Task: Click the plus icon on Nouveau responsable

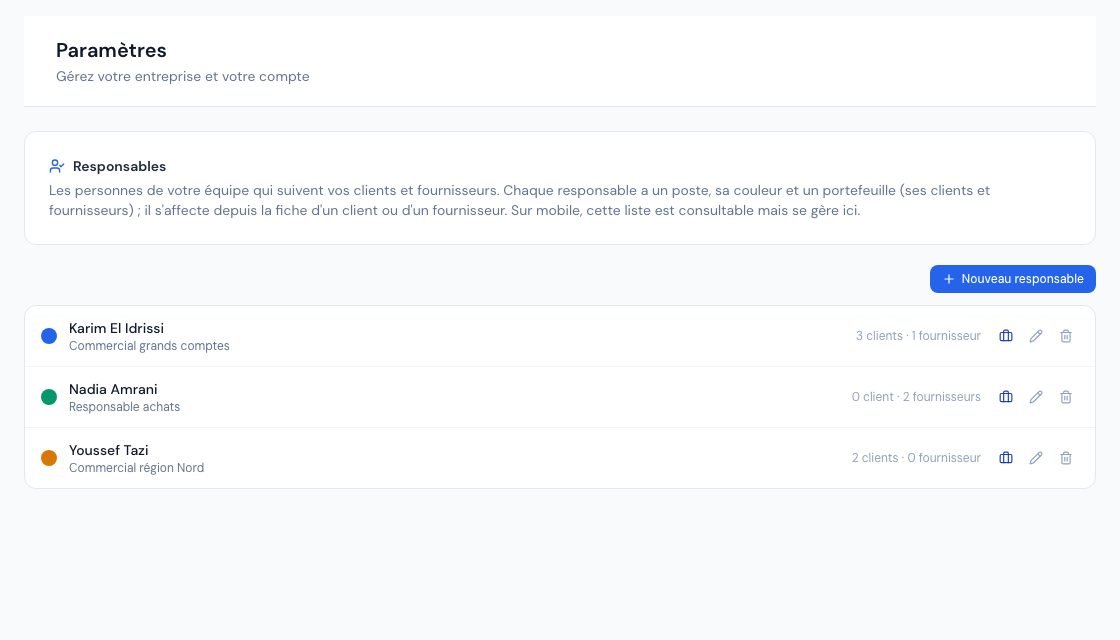Action: [949, 279]
